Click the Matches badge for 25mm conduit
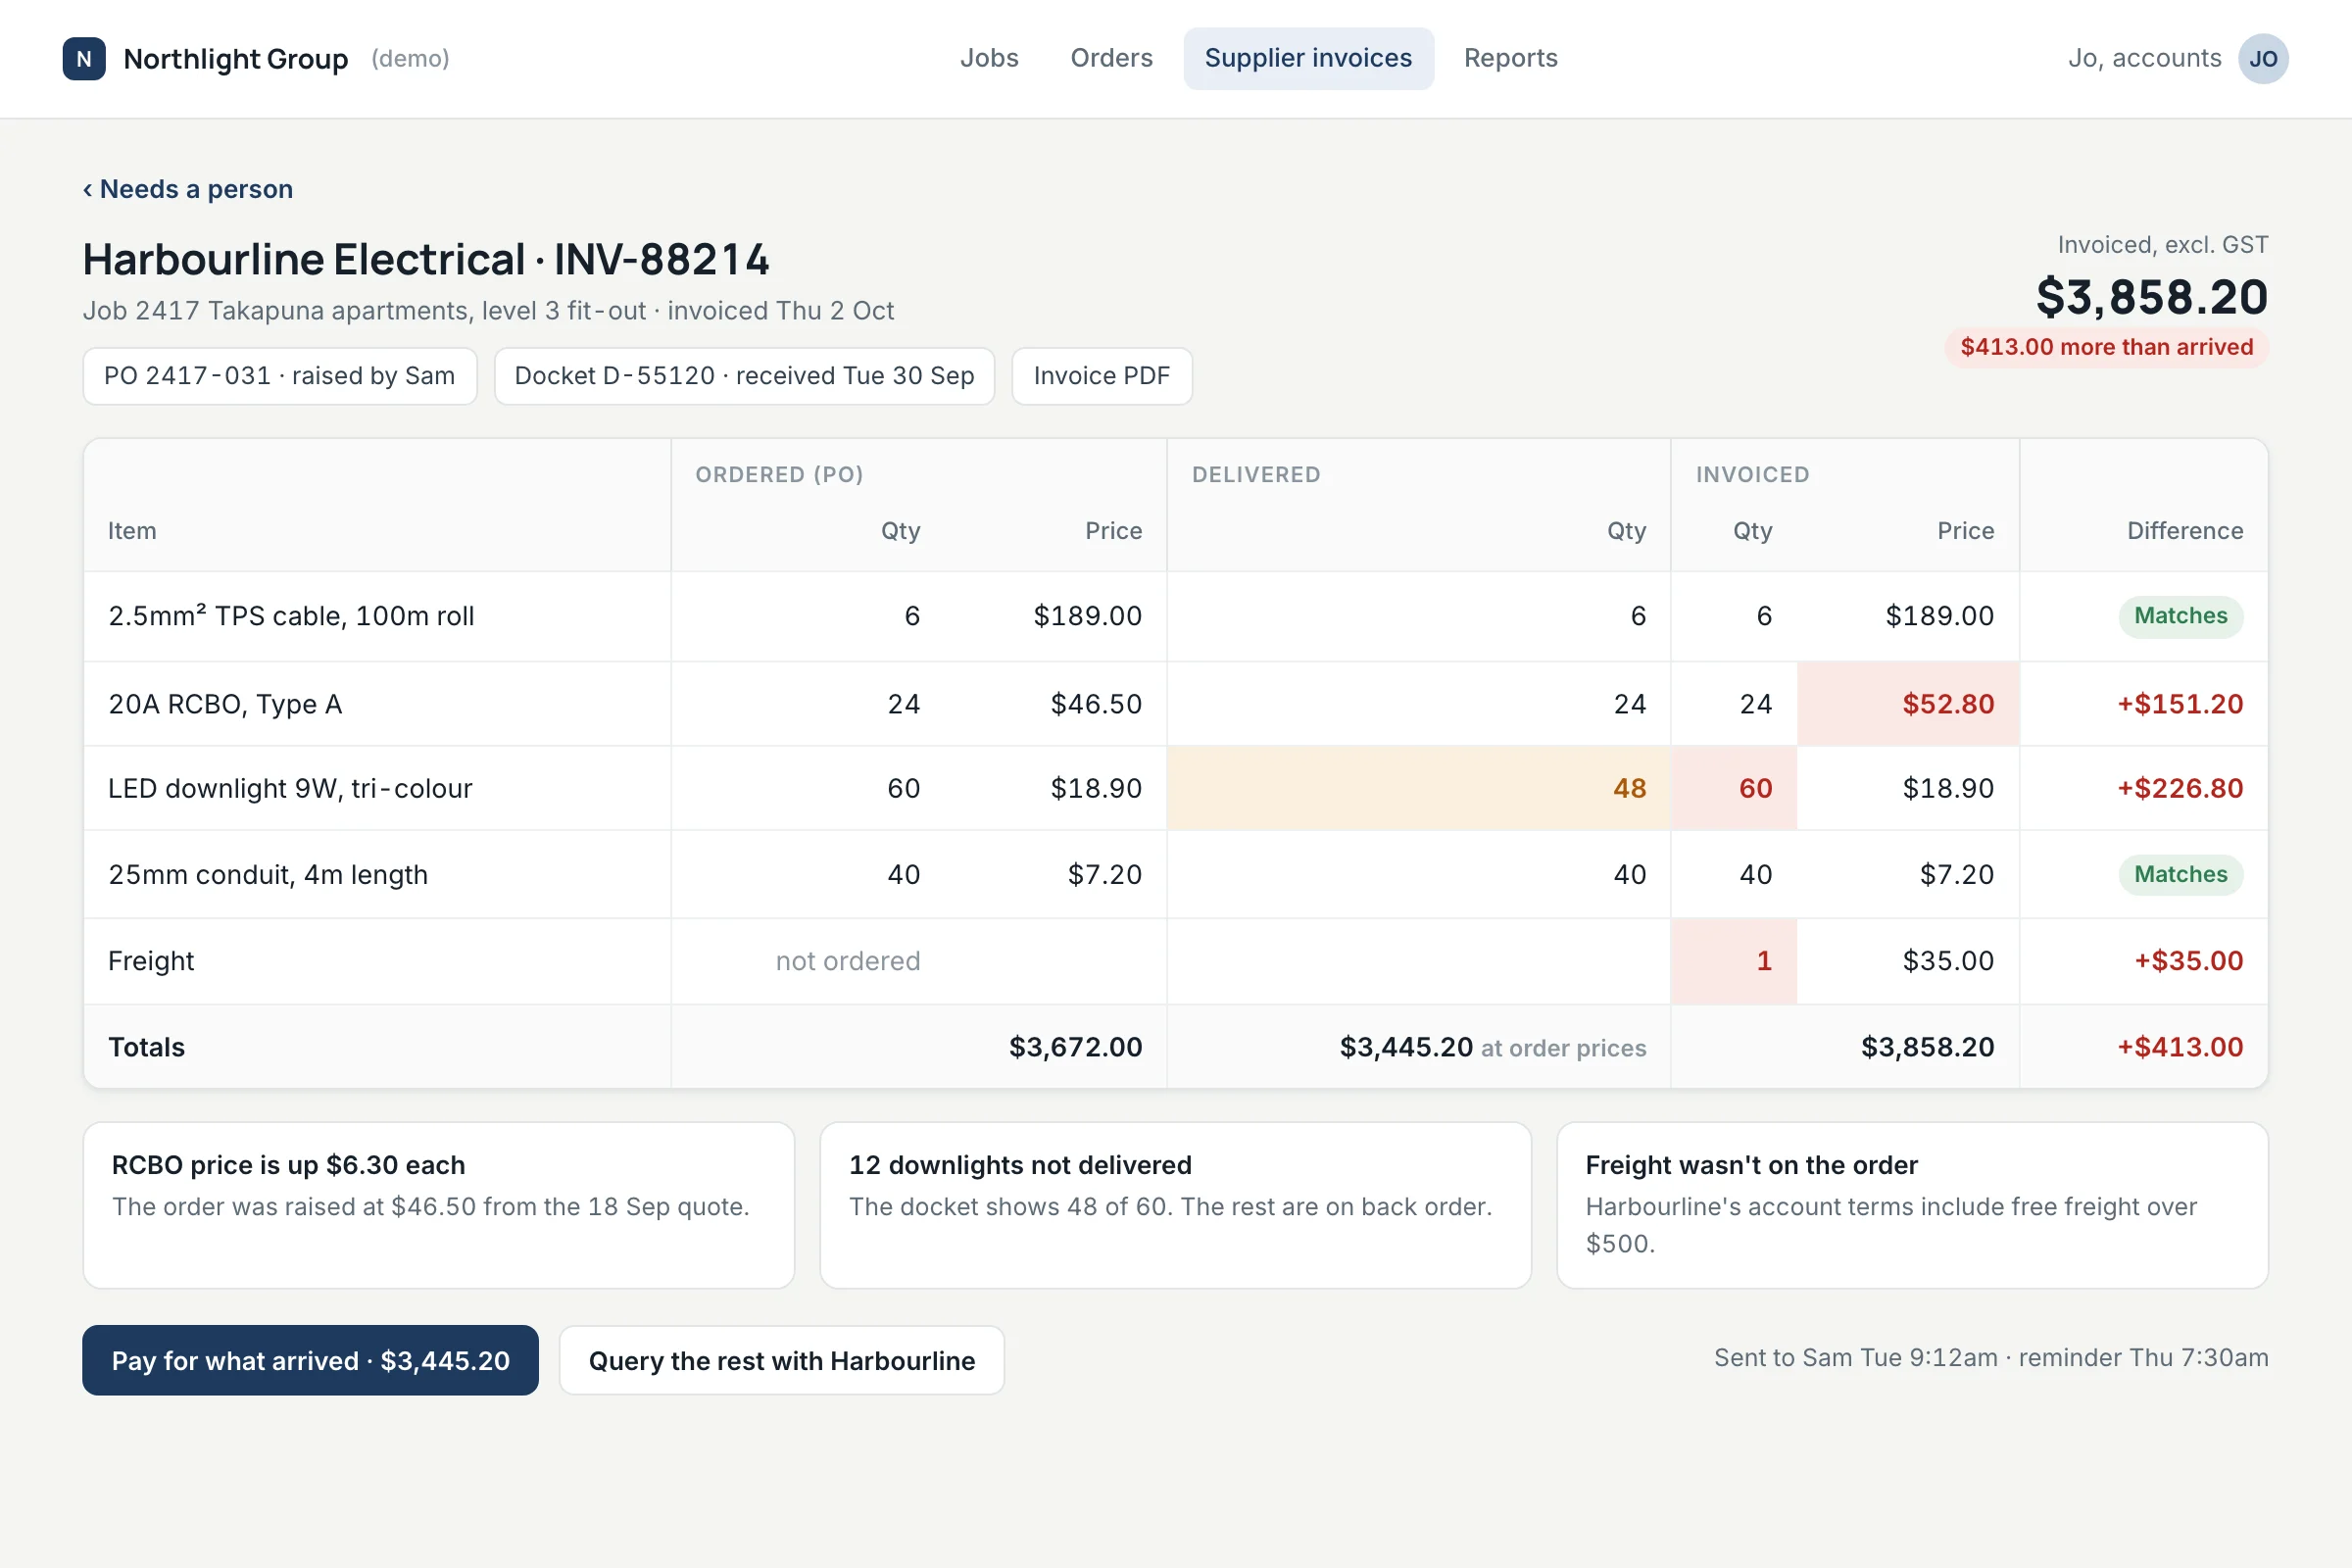Image resolution: width=2352 pixels, height=1568 pixels. click(2181, 875)
